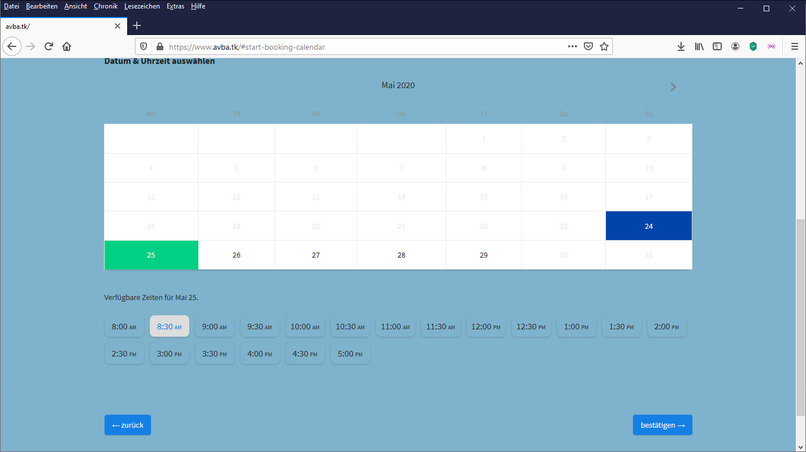Select the 2:00 PM time slot

coord(667,327)
